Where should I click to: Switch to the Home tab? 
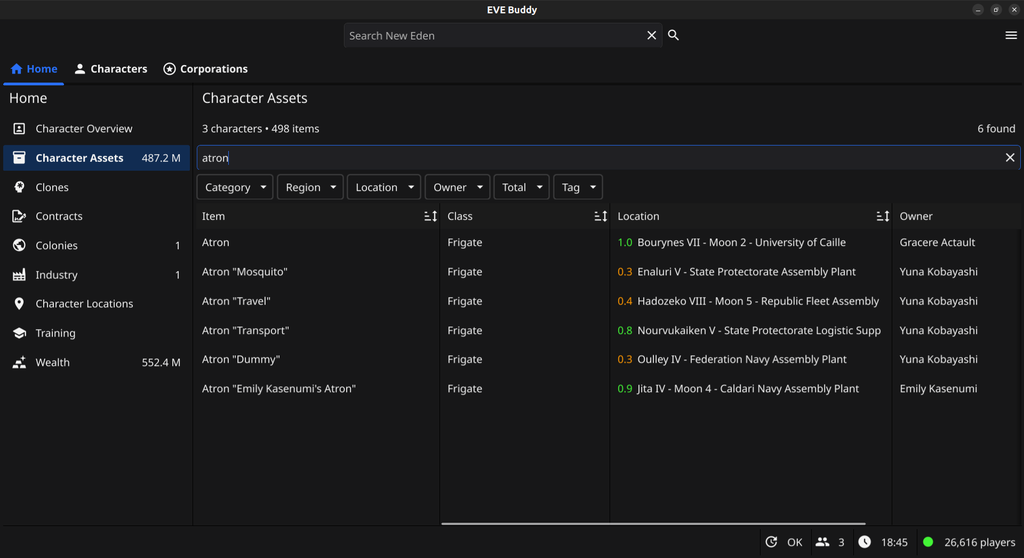[34, 69]
